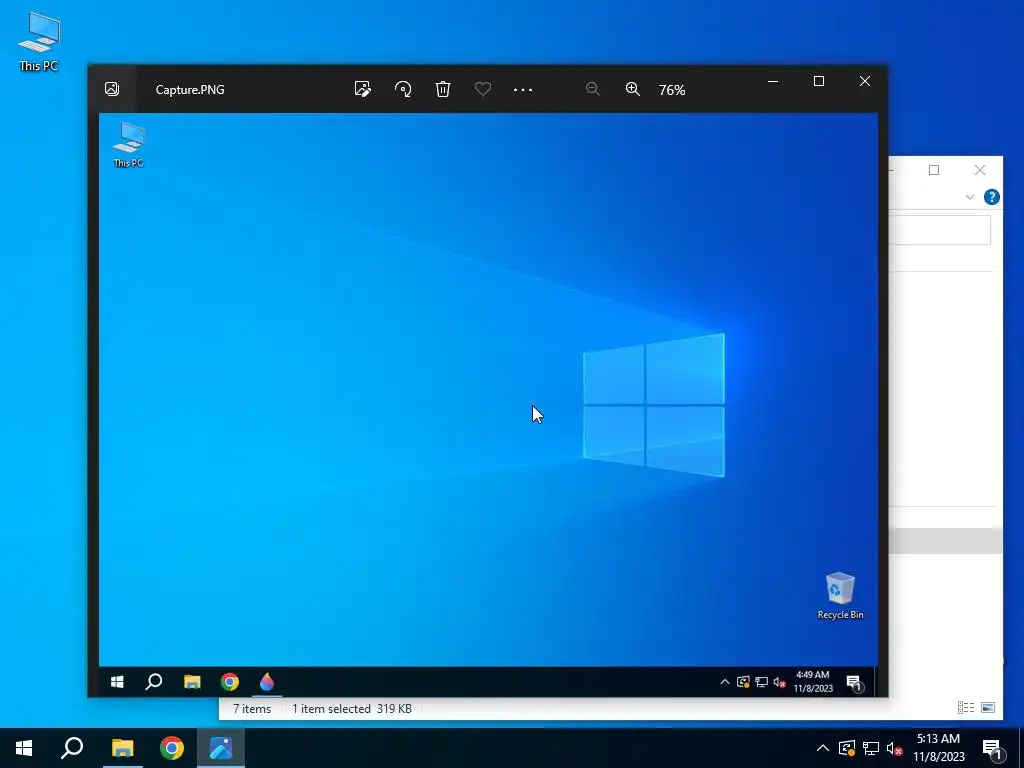This screenshot has width=1024, height=768.
Task: Click the displayed Capture.PNG image
Action: (488, 405)
